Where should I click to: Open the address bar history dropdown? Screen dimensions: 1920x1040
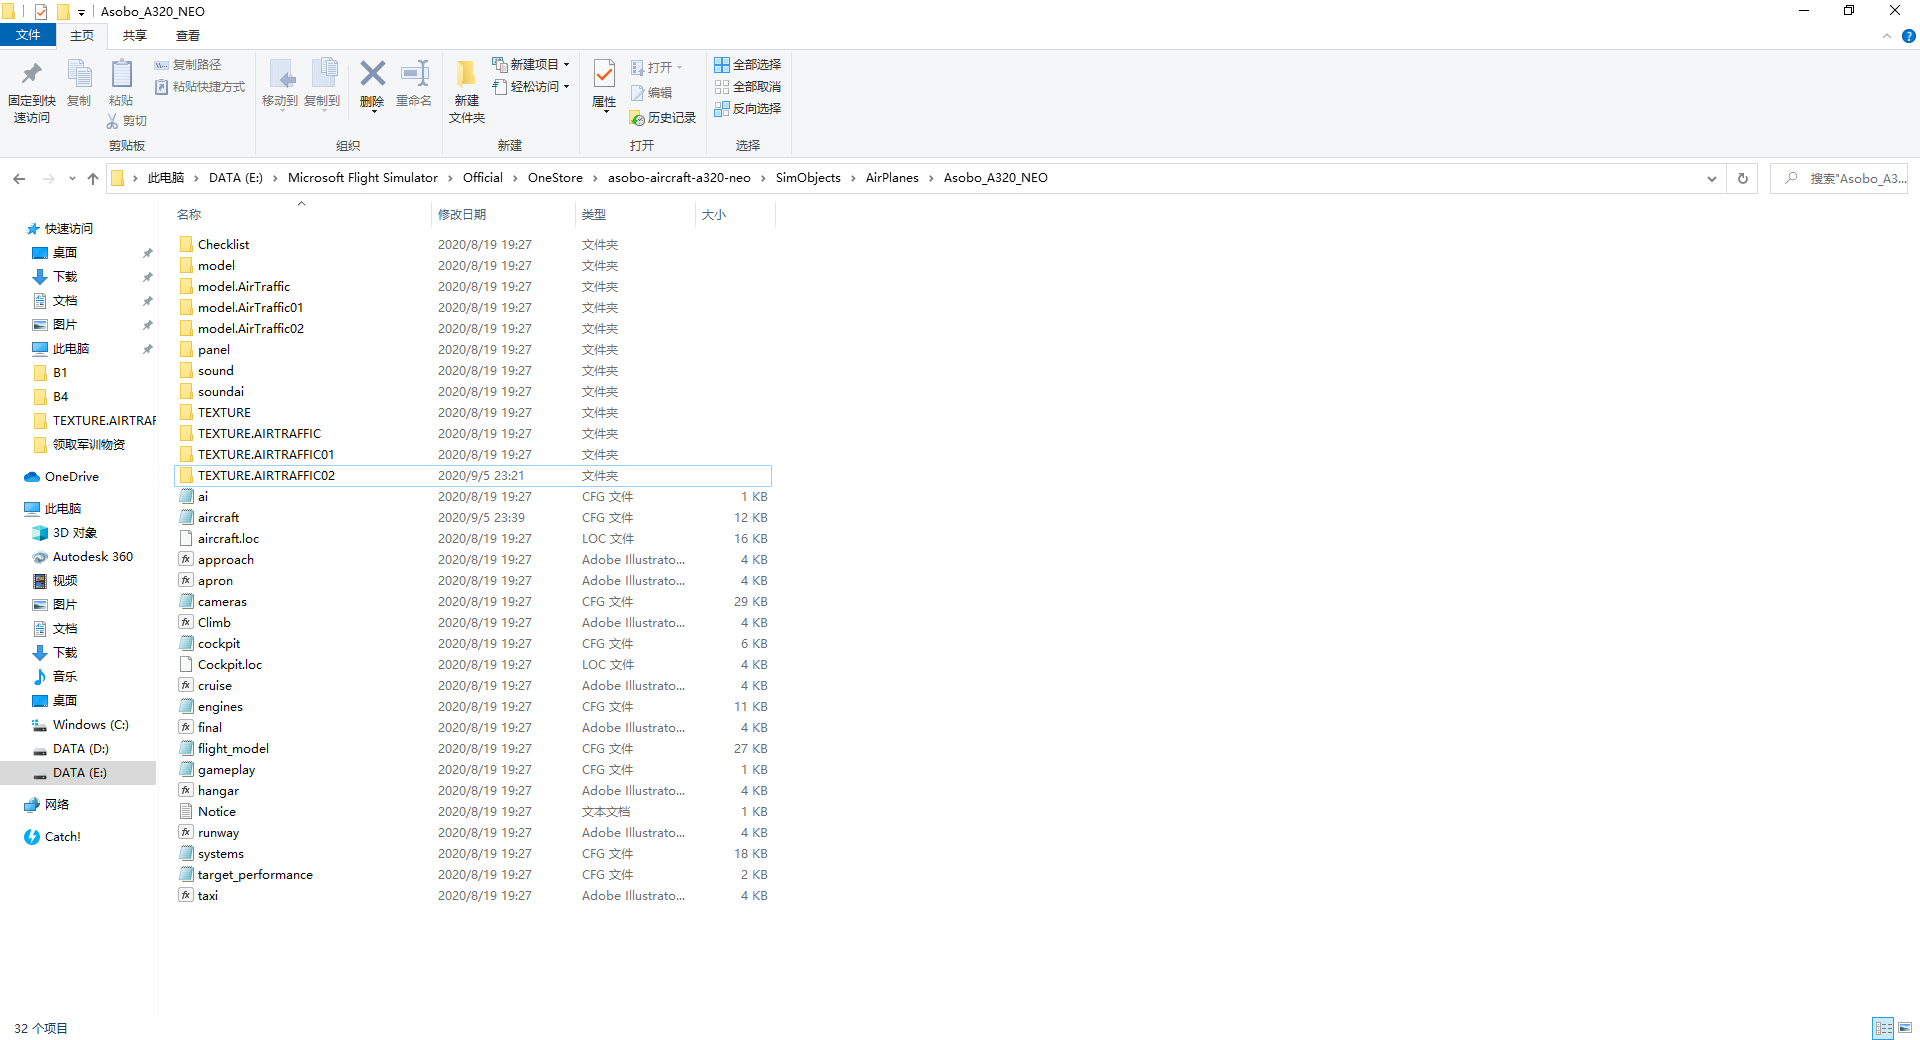coord(1712,178)
